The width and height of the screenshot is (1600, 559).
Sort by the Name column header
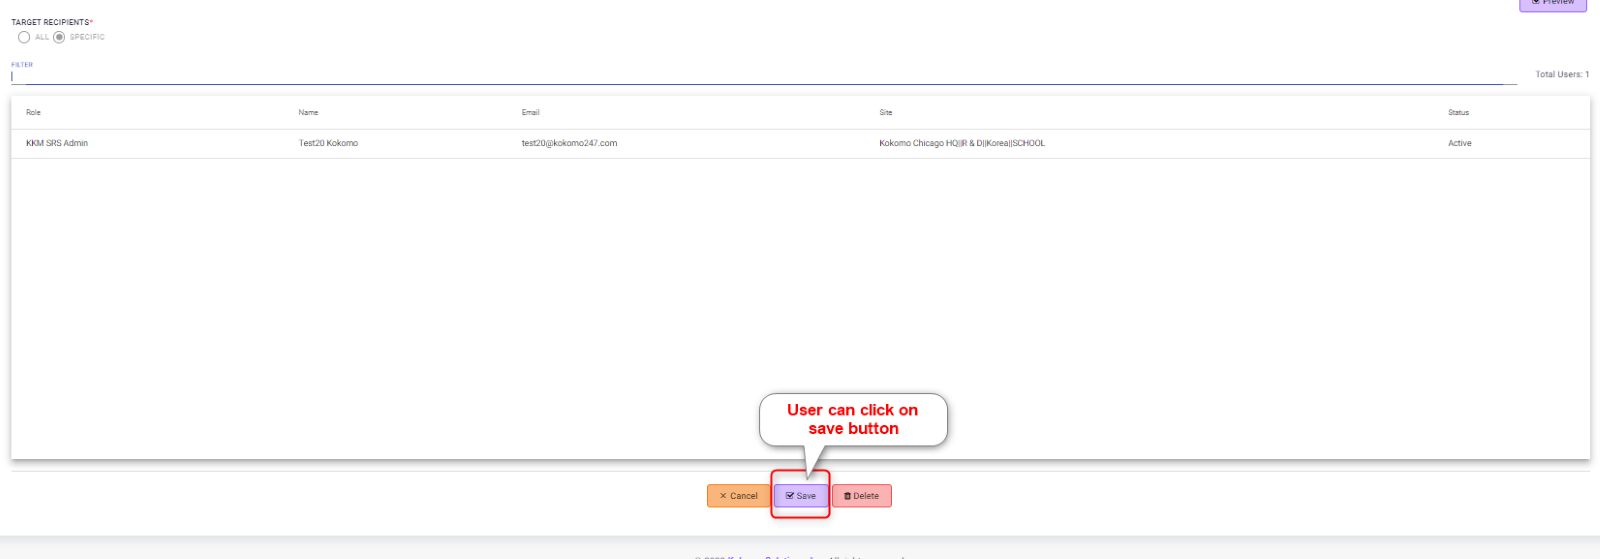point(308,113)
